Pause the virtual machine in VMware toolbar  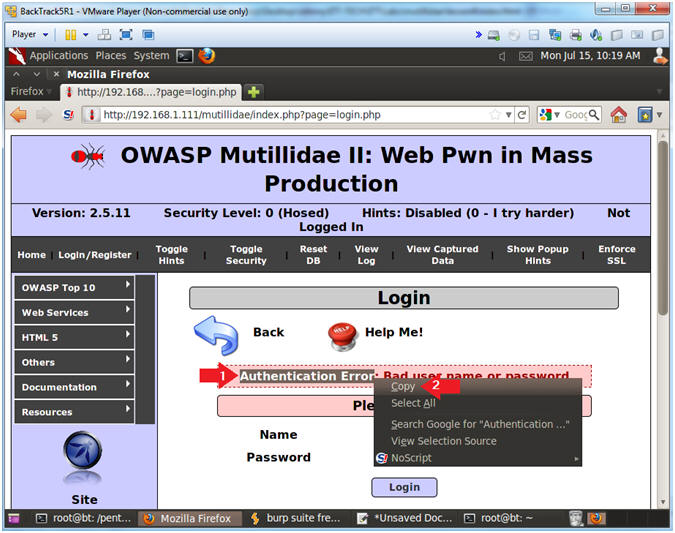tap(70, 34)
